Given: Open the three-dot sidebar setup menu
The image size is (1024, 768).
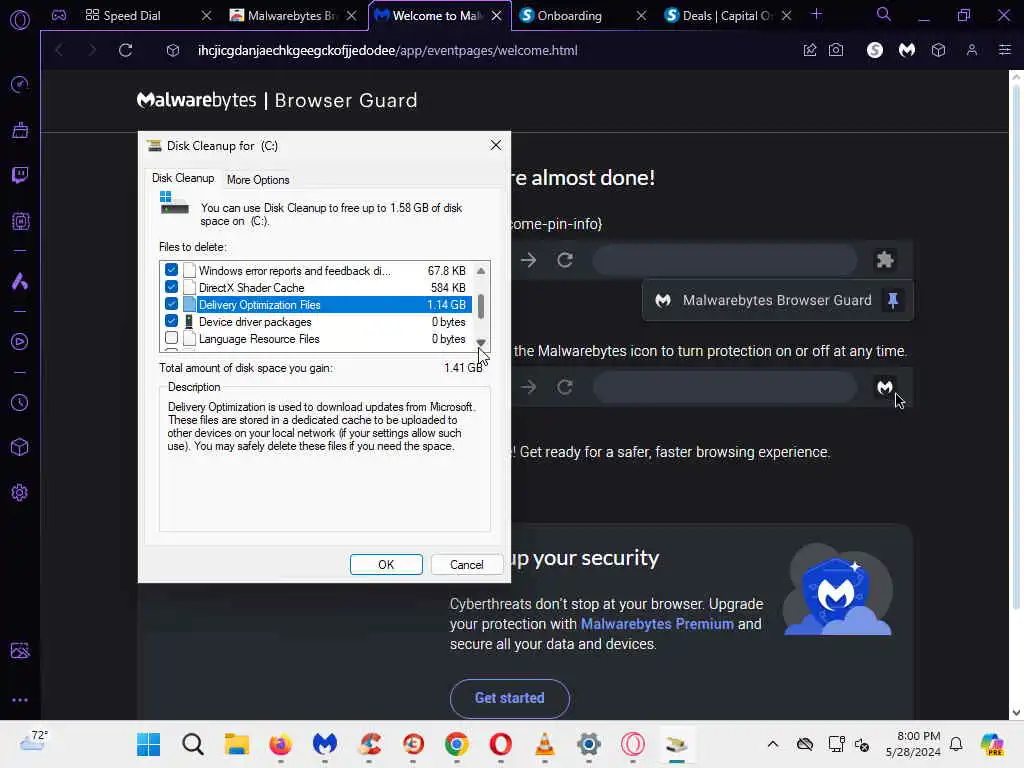Looking at the screenshot, I should coord(20,700).
